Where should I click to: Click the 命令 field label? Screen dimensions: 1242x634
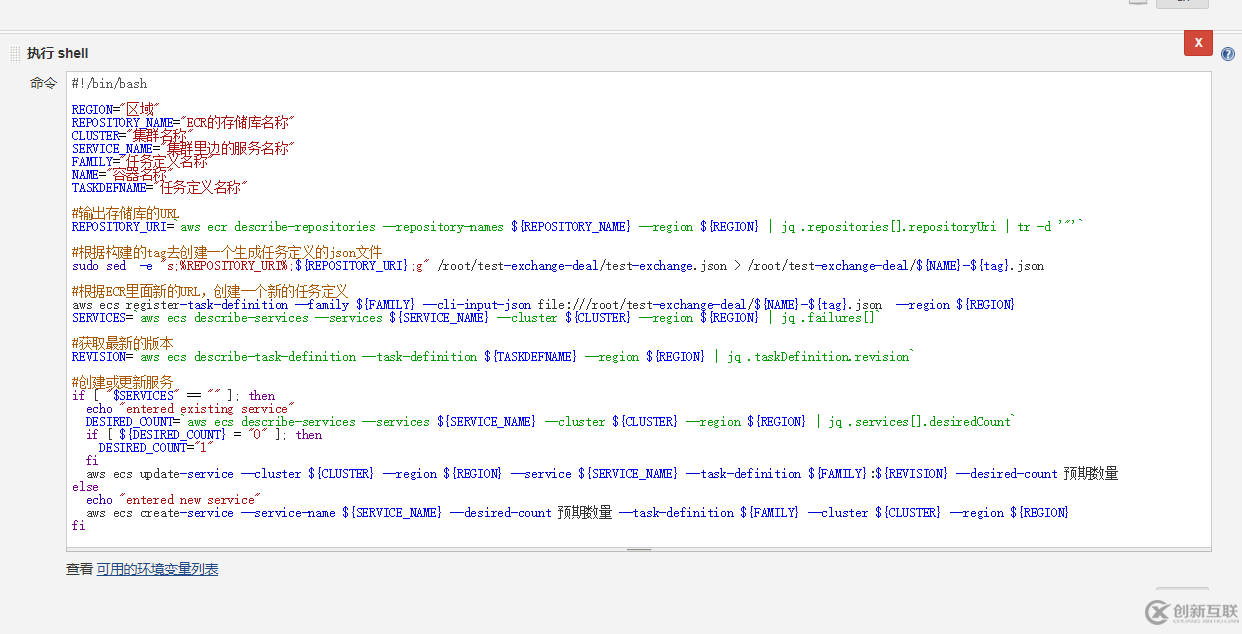43,83
